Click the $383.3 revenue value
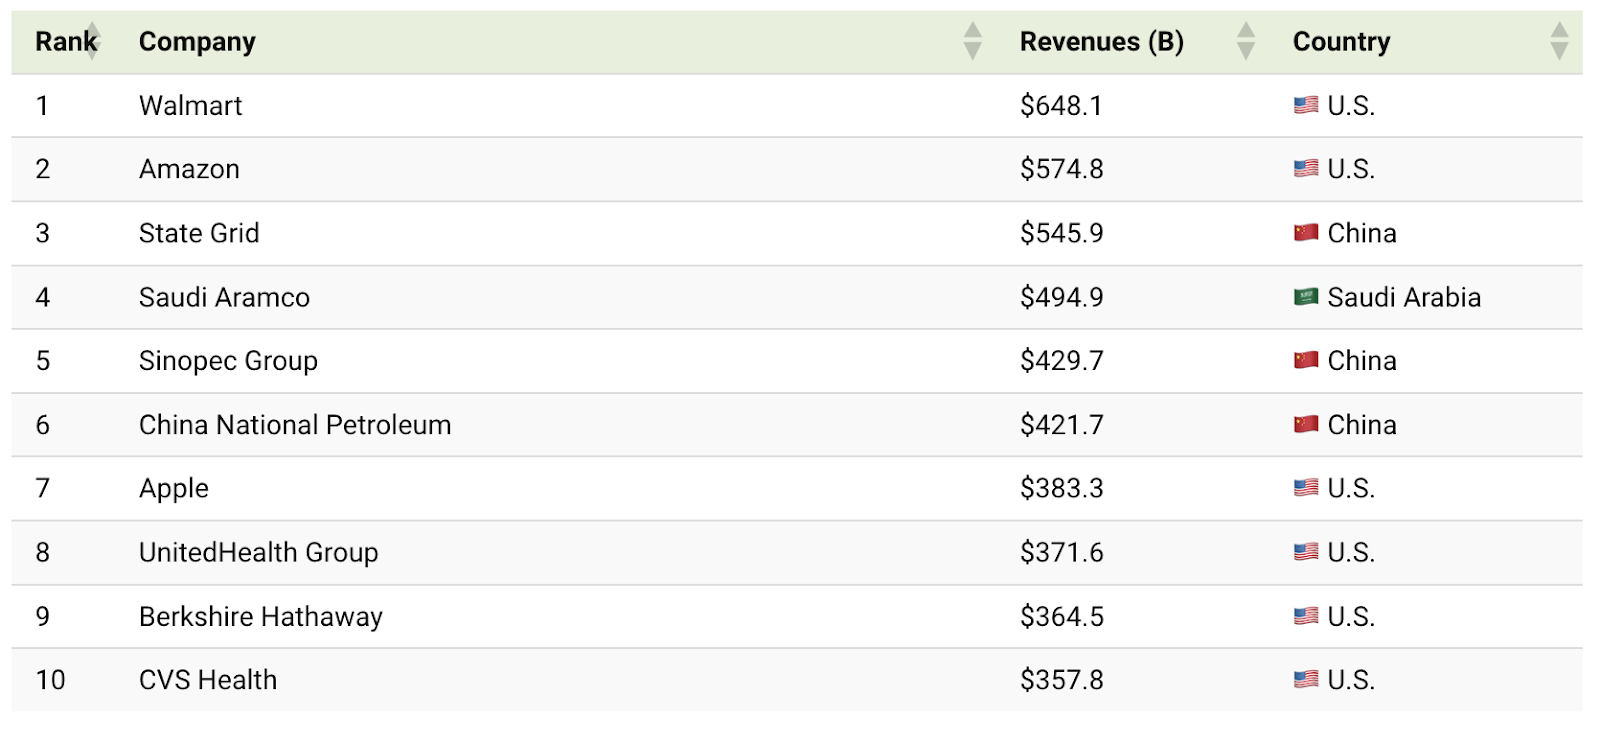Viewport: 1600px width, 742px height. tap(1062, 488)
